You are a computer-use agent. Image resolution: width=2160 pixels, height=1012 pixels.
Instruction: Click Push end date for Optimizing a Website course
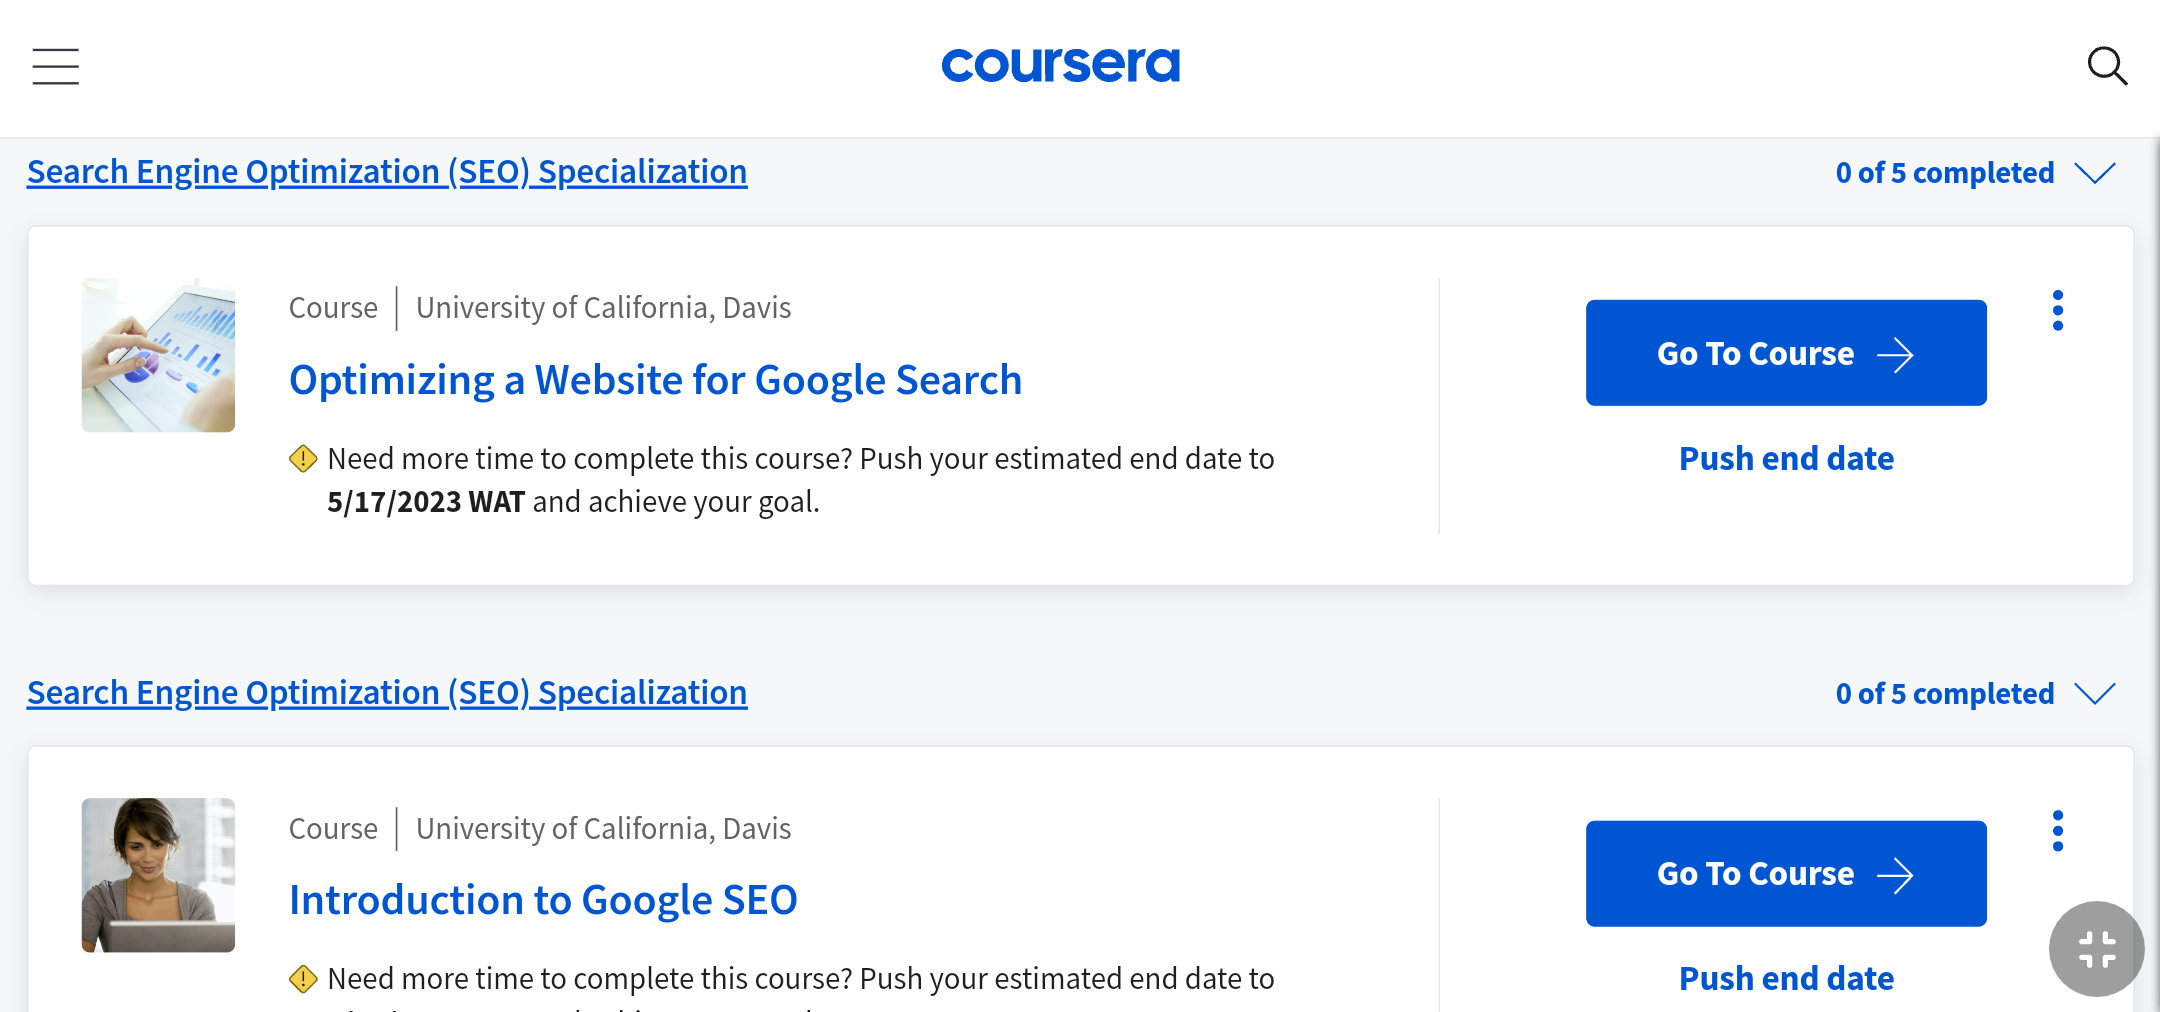[x=1786, y=458]
